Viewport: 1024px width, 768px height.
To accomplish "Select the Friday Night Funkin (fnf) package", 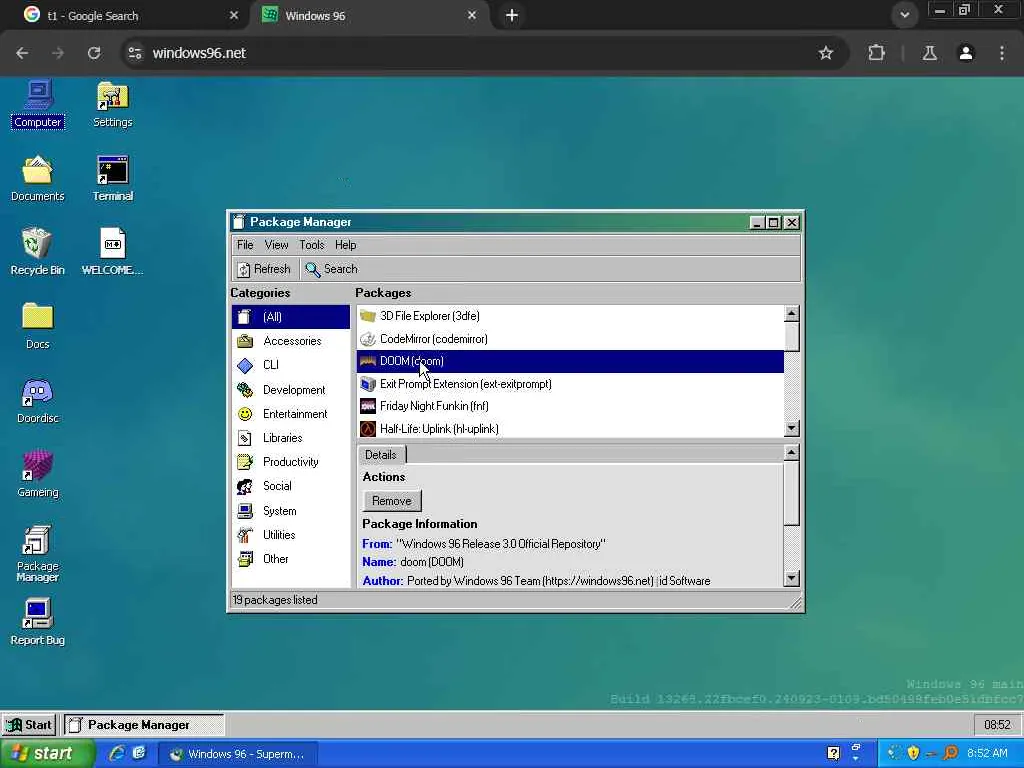I will coord(570,406).
